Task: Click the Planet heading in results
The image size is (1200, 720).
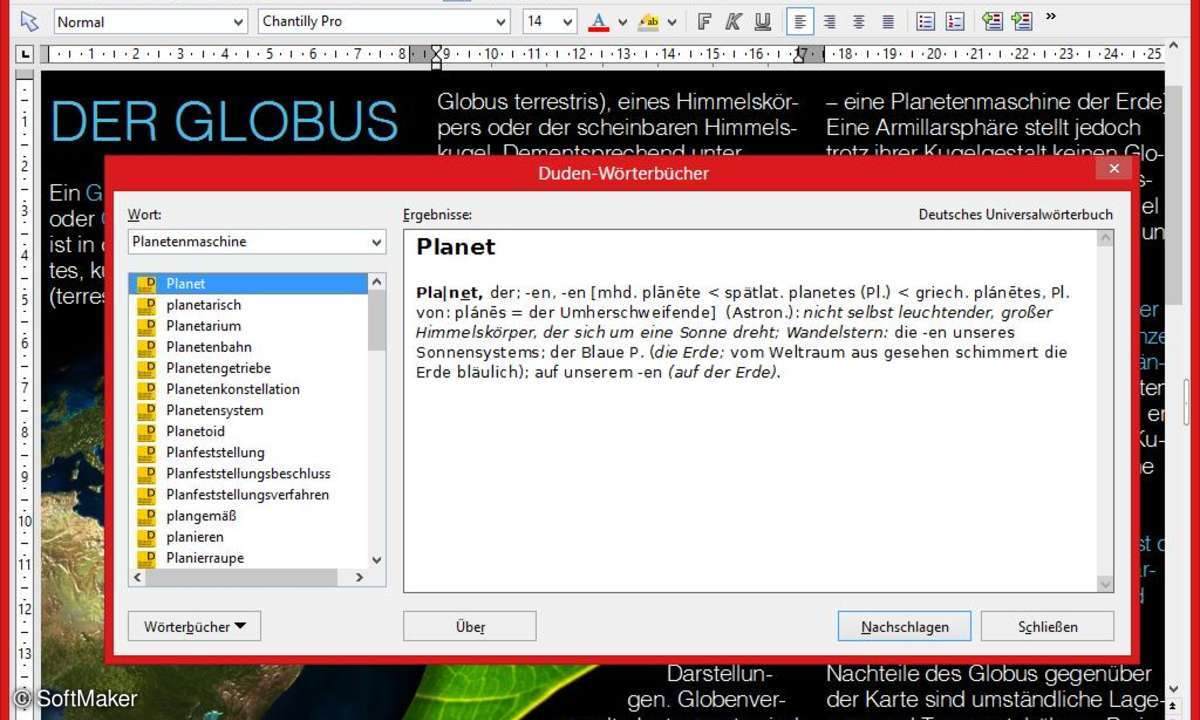Action: coord(456,247)
